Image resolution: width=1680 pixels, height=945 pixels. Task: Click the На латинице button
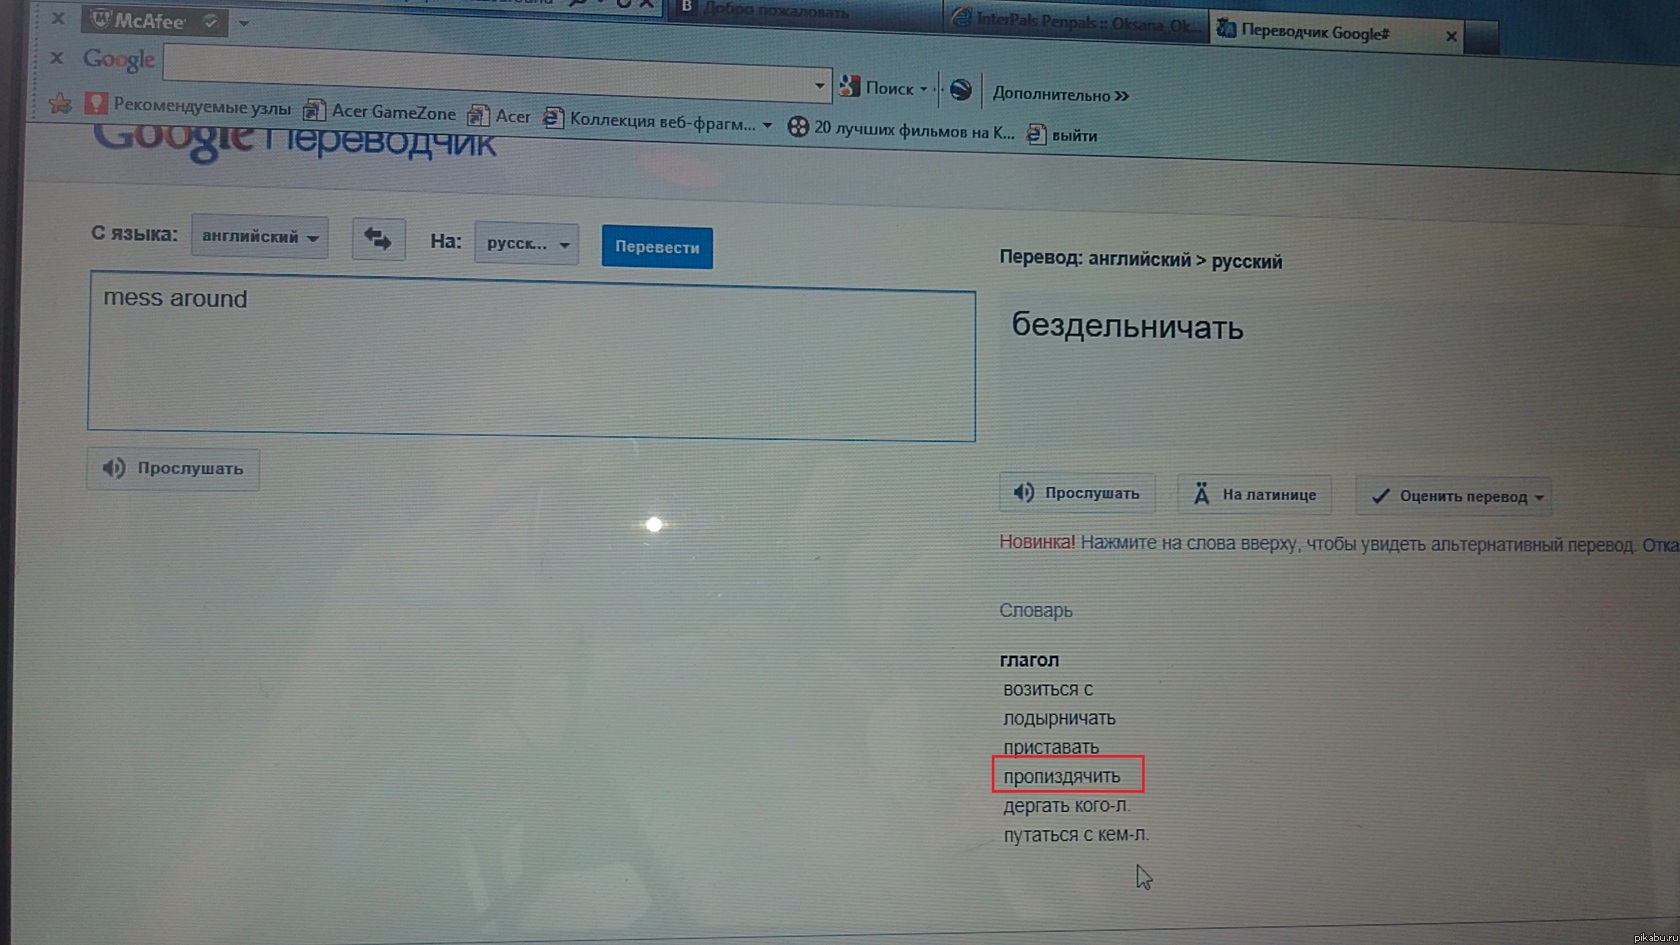pyautogui.click(x=1254, y=494)
